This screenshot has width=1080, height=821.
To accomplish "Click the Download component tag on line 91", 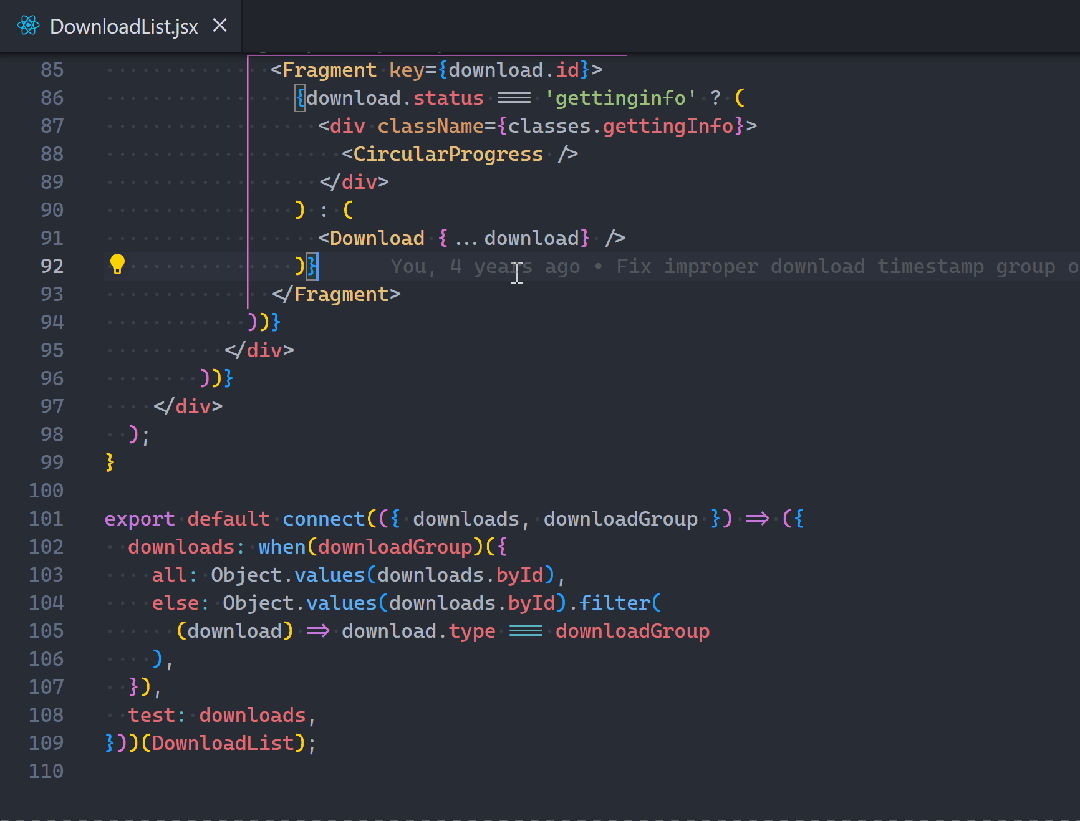I will [x=376, y=238].
